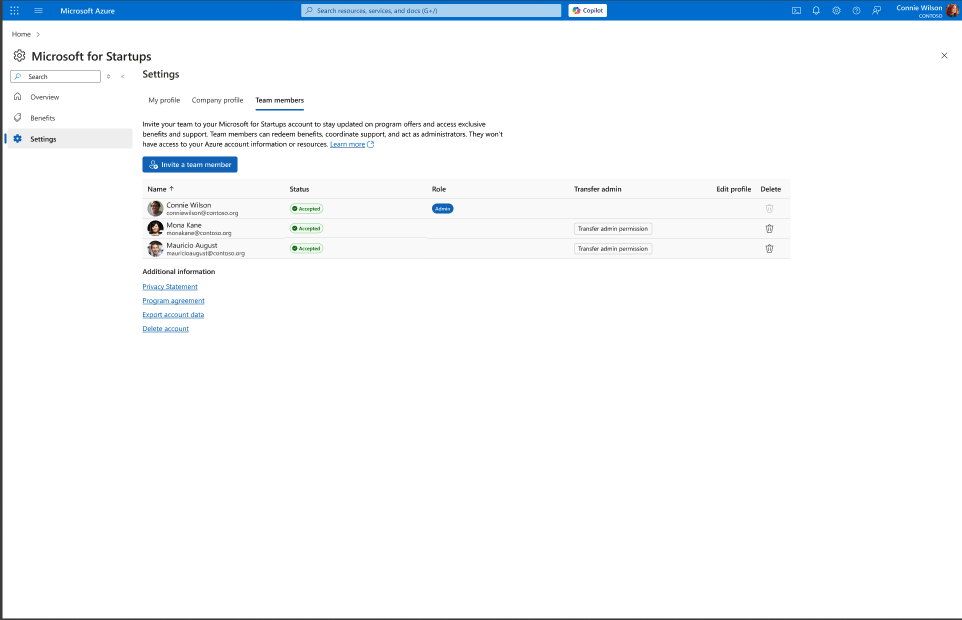Switch to the My profile tab
Image resolution: width=962 pixels, height=620 pixels.
pos(164,100)
